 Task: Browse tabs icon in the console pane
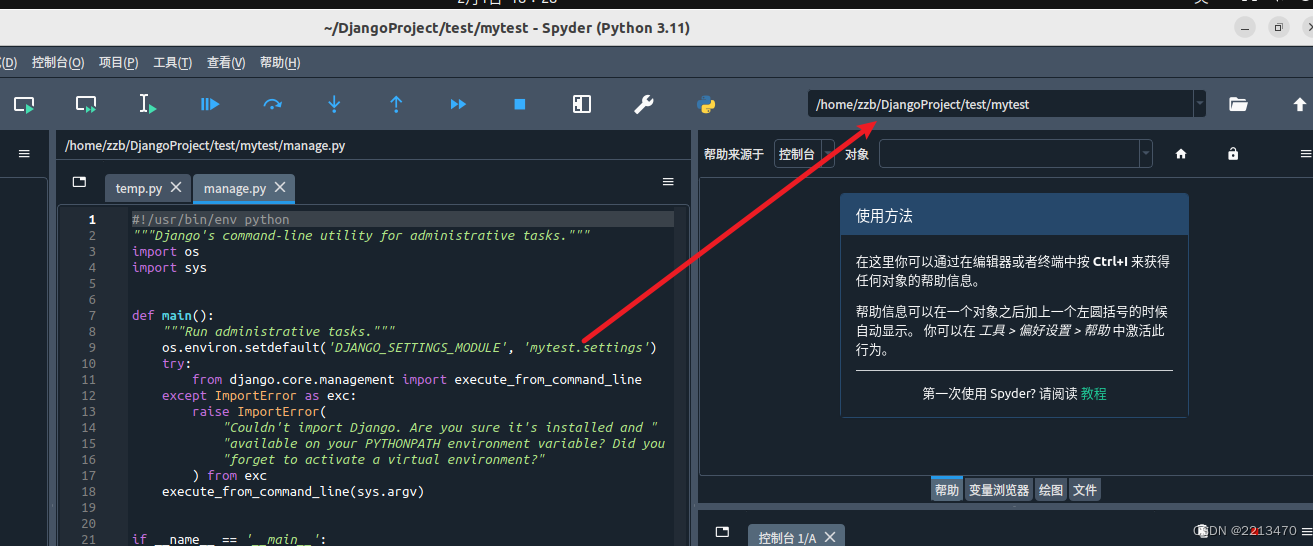[x=724, y=530]
